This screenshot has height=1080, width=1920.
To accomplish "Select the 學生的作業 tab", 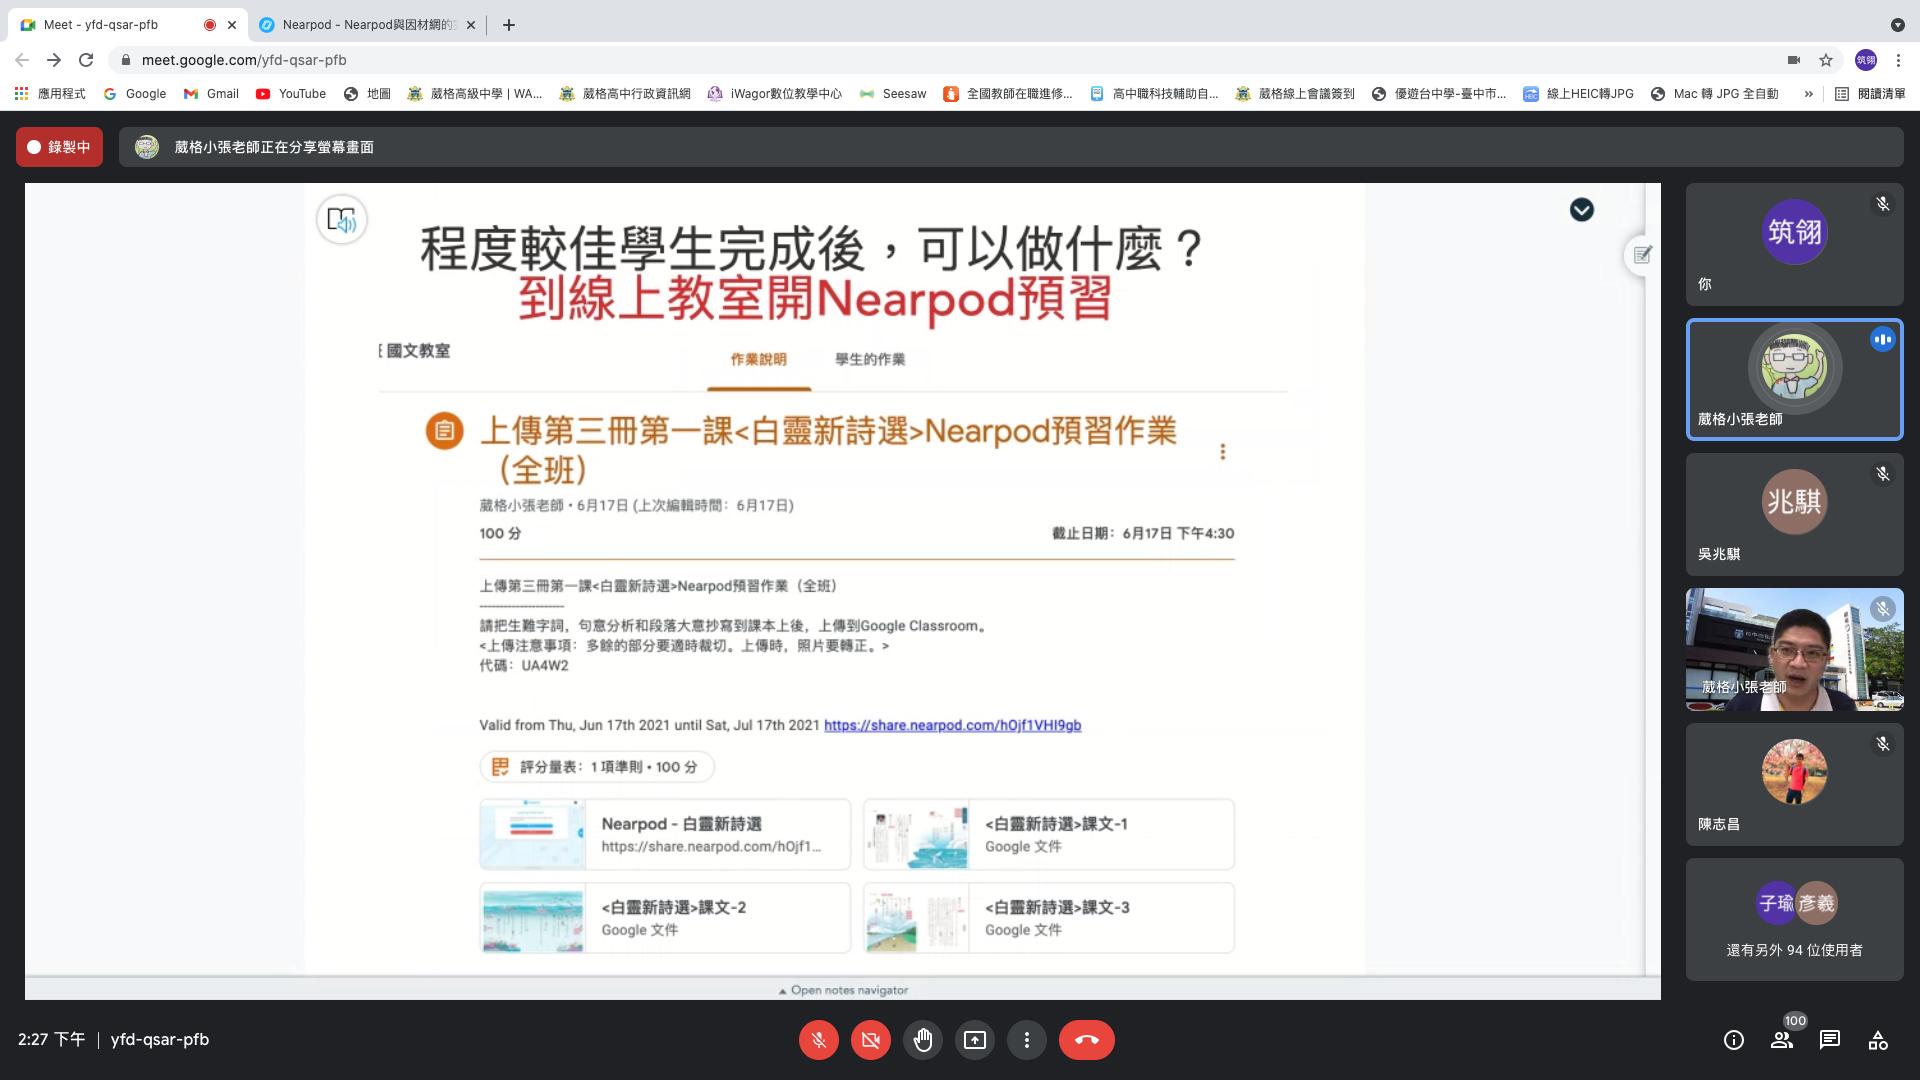I will point(869,359).
